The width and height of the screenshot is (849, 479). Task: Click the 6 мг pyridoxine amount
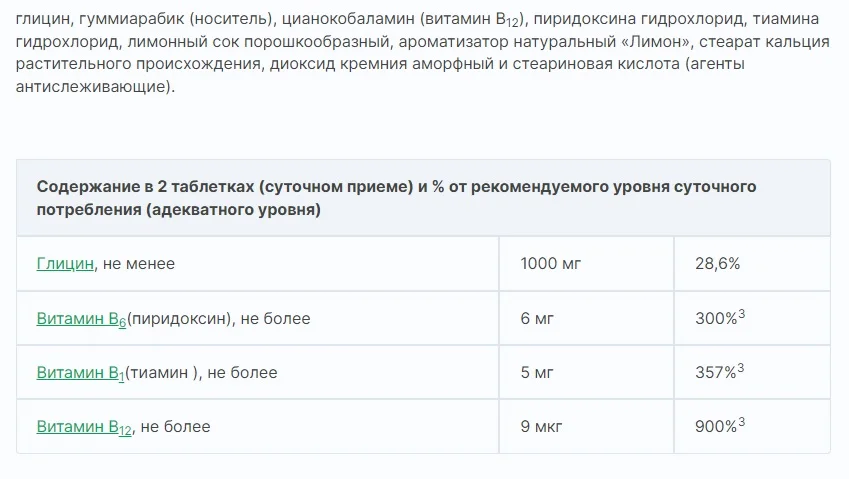tap(537, 319)
